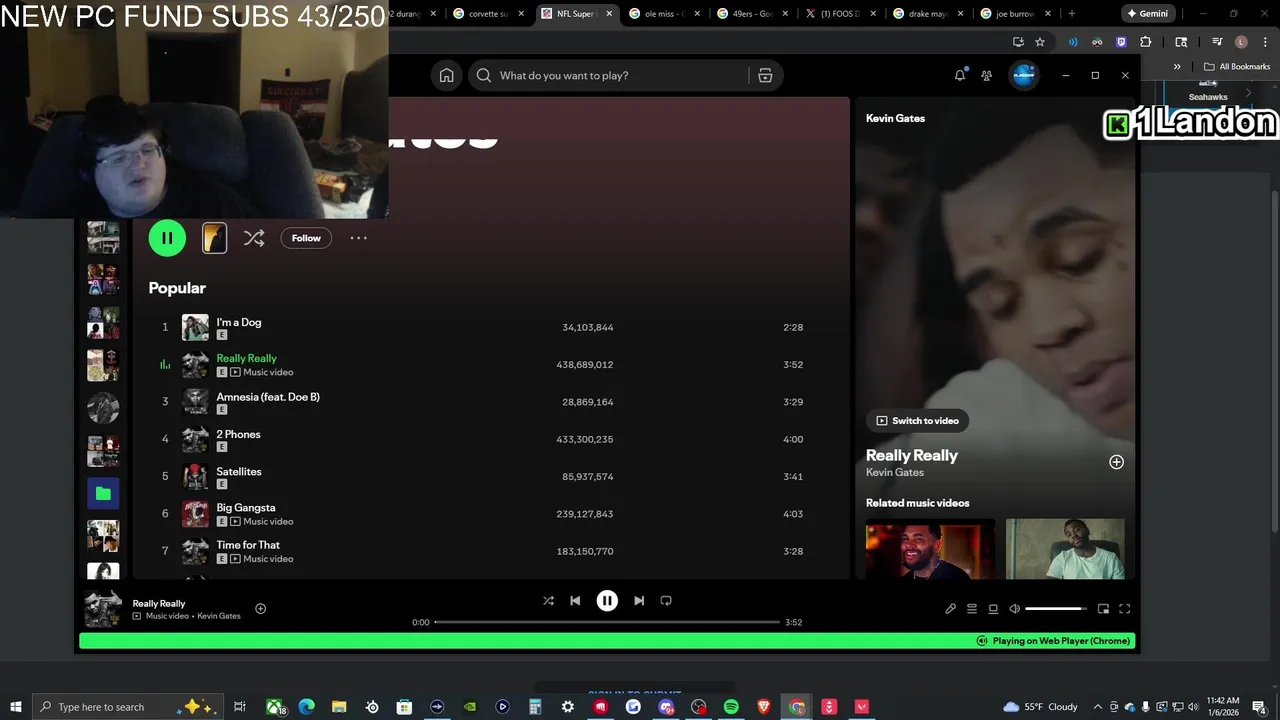Go to Spotify Home
The width and height of the screenshot is (1280, 720).
coord(447,75)
